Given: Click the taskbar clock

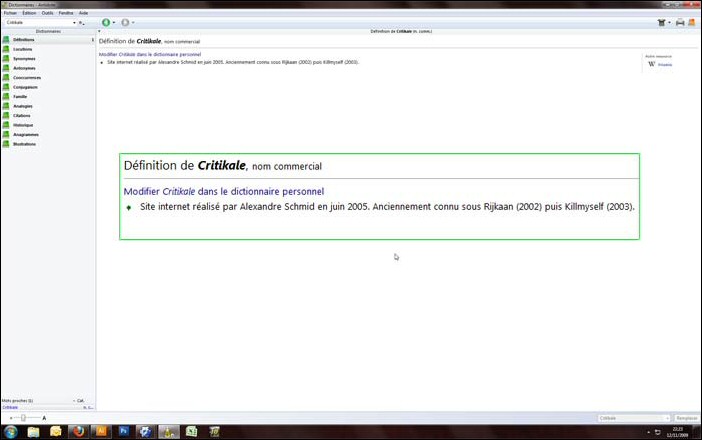Looking at the screenshot, I should pos(677,432).
